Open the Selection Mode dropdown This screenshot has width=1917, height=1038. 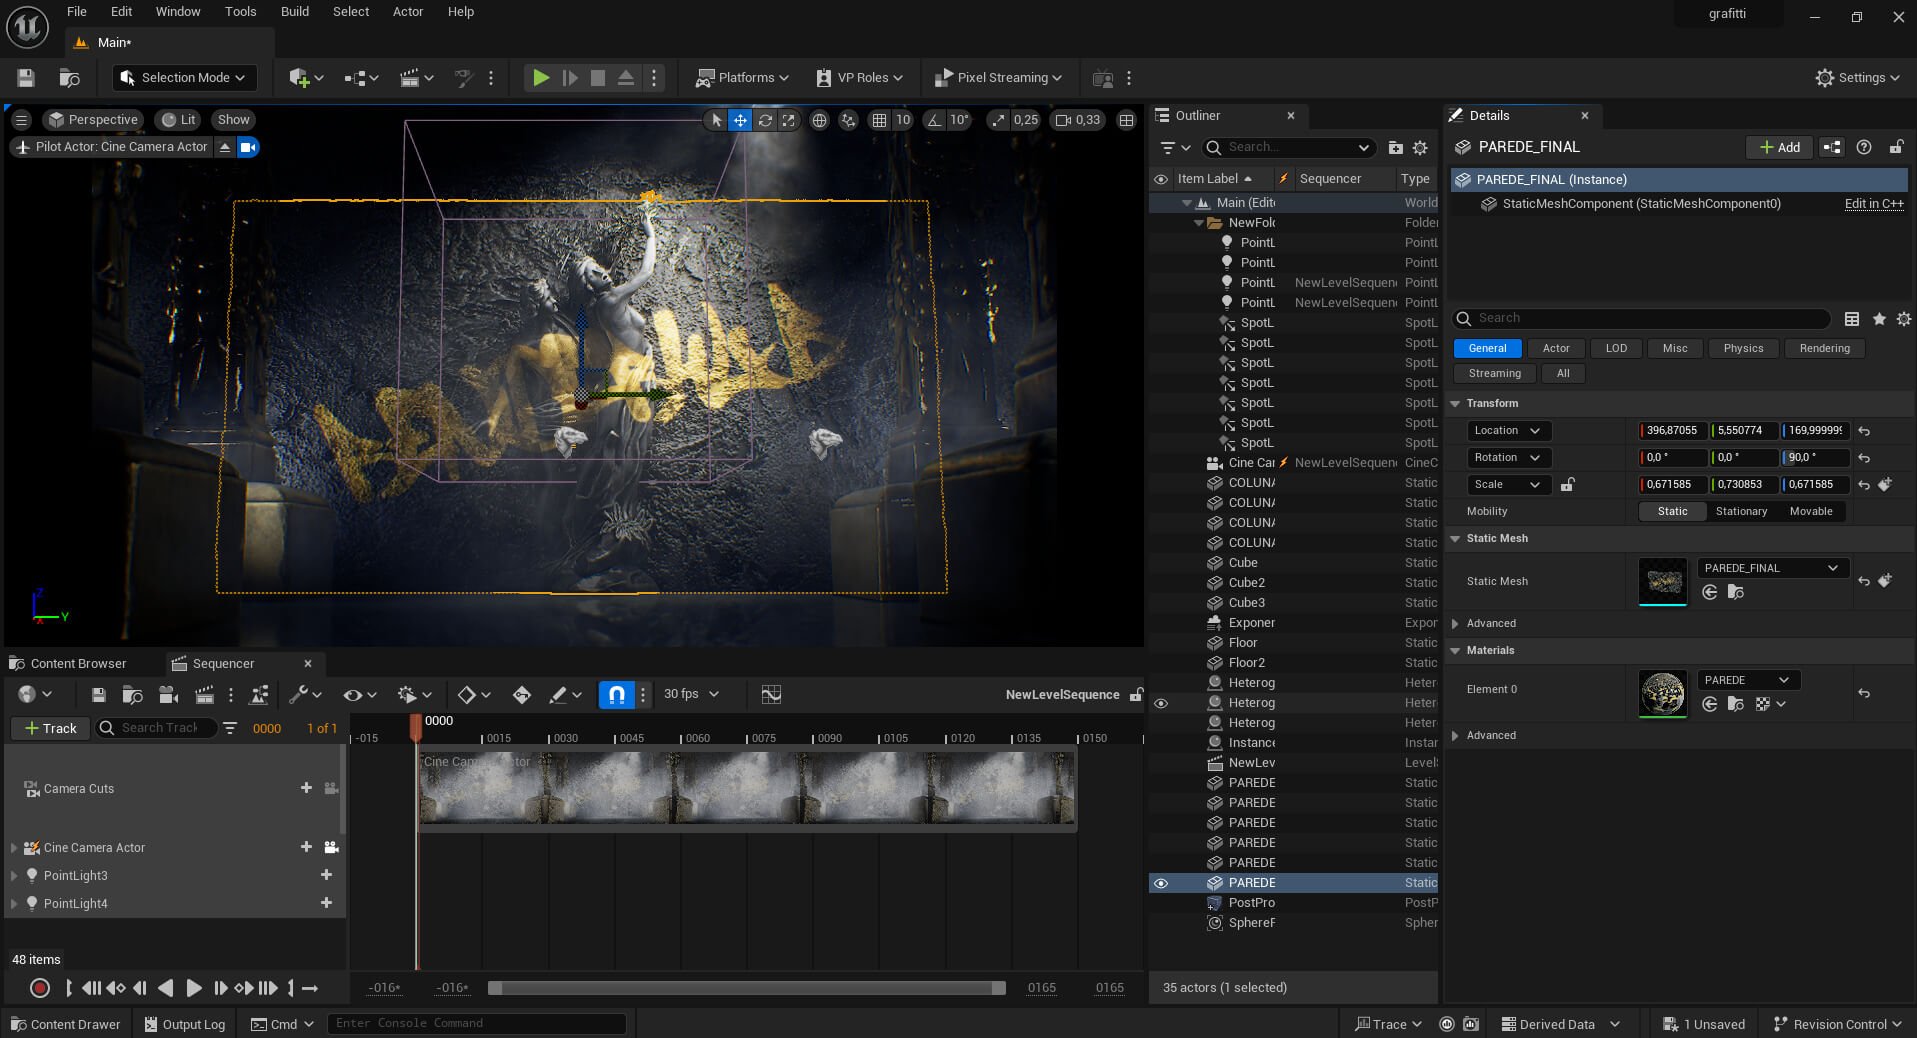(x=183, y=78)
